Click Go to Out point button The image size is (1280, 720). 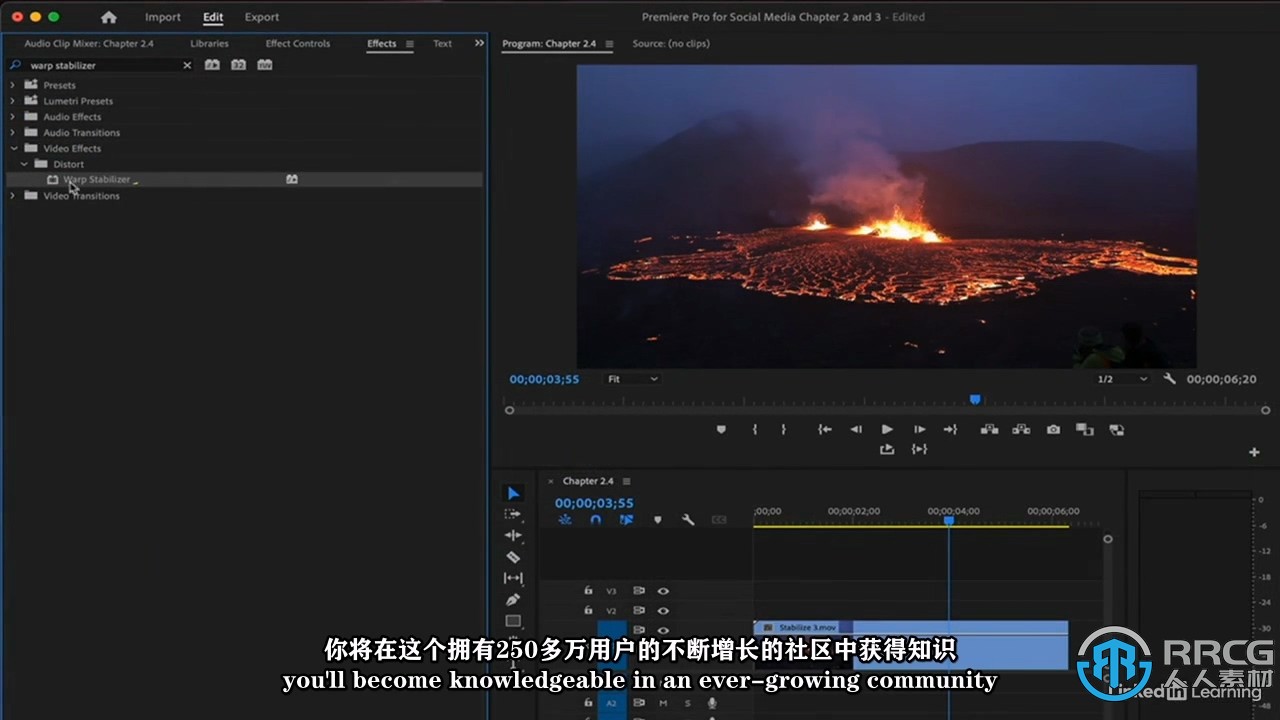pyautogui.click(x=950, y=429)
